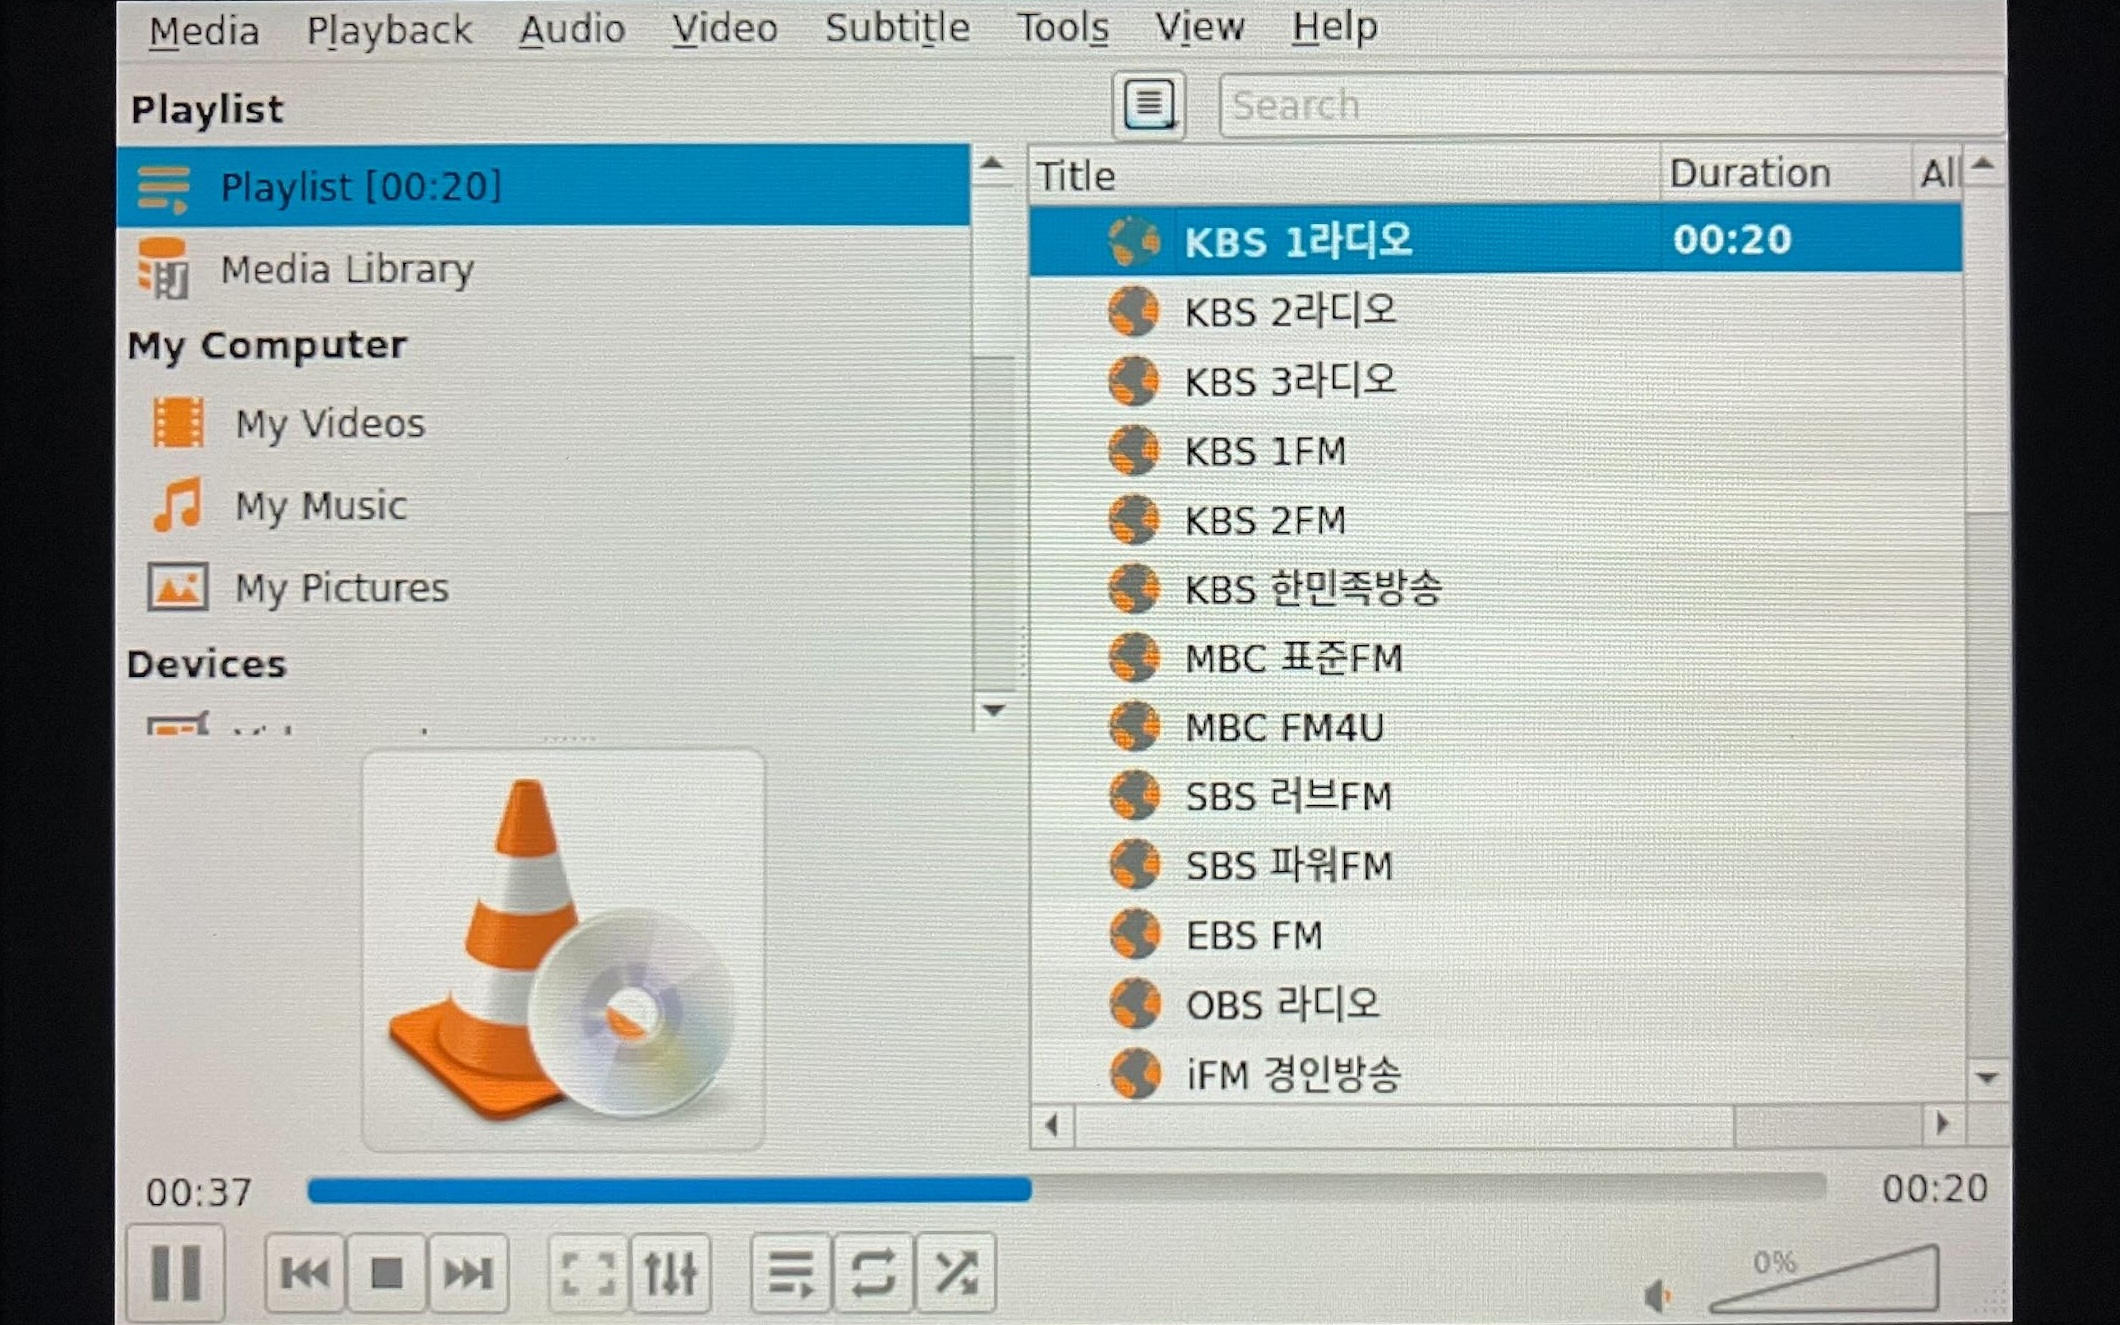The width and height of the screenshot is (2120, 1325).
Task: Open the extended settings equalizer panel
Action: coord(670,1273)
